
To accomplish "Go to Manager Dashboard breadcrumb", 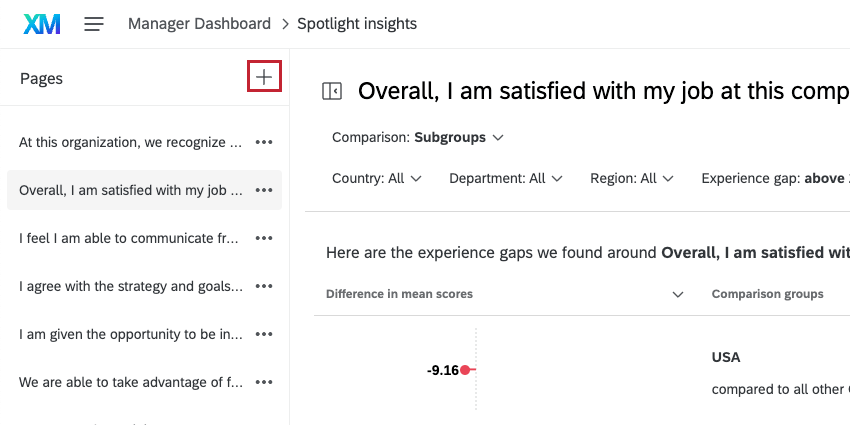I will (x=199, y=23).
